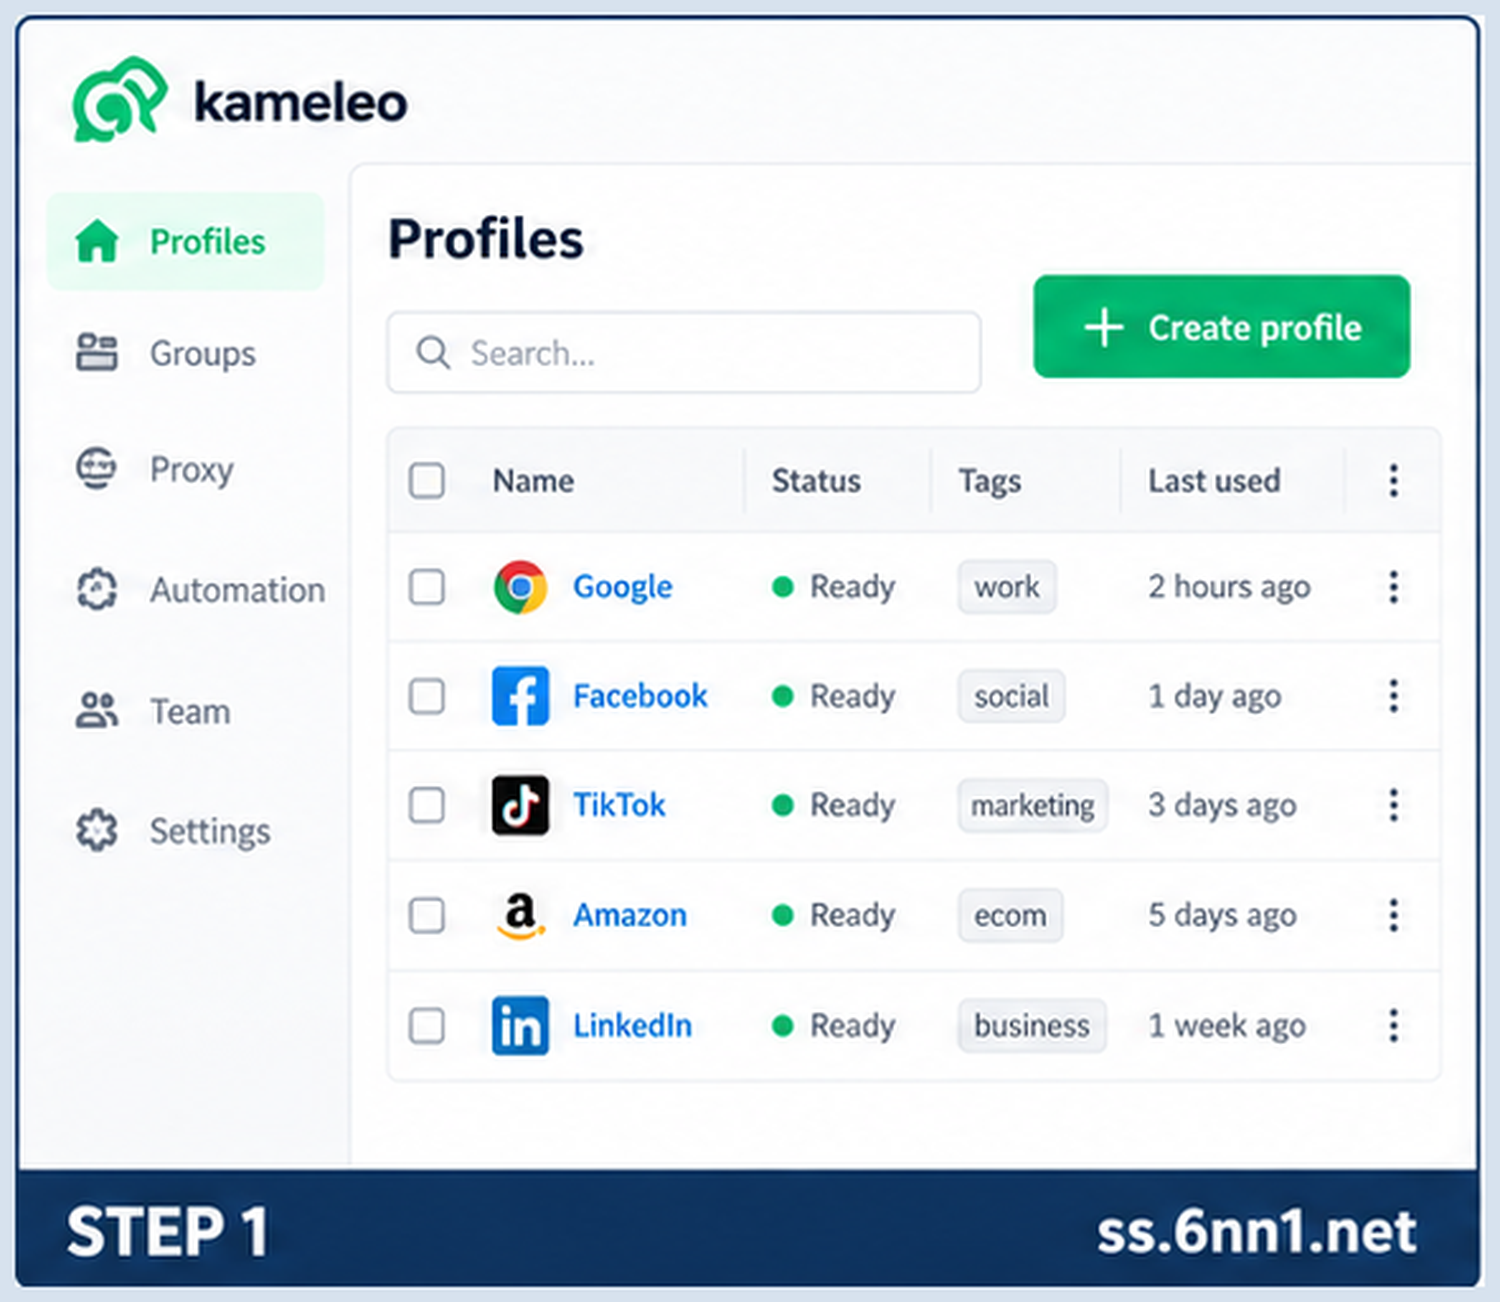This screenshot has height=1302, width=1500.
Task: Open the Google profile link
Action: [622, 587]
